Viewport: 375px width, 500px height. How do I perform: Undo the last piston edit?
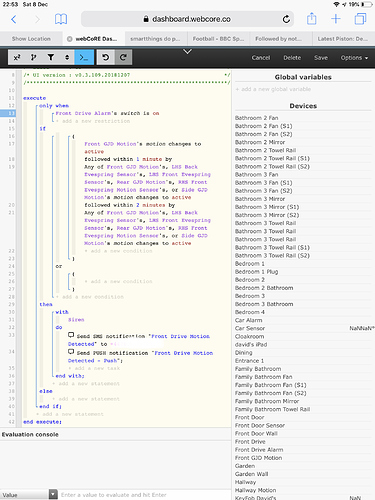pos(106,57)
